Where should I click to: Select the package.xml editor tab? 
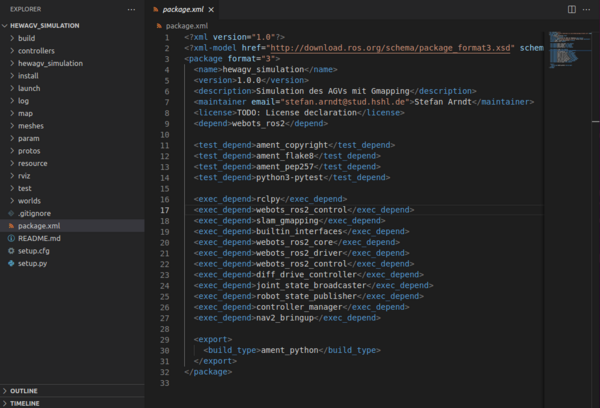(x=183, y=9)
